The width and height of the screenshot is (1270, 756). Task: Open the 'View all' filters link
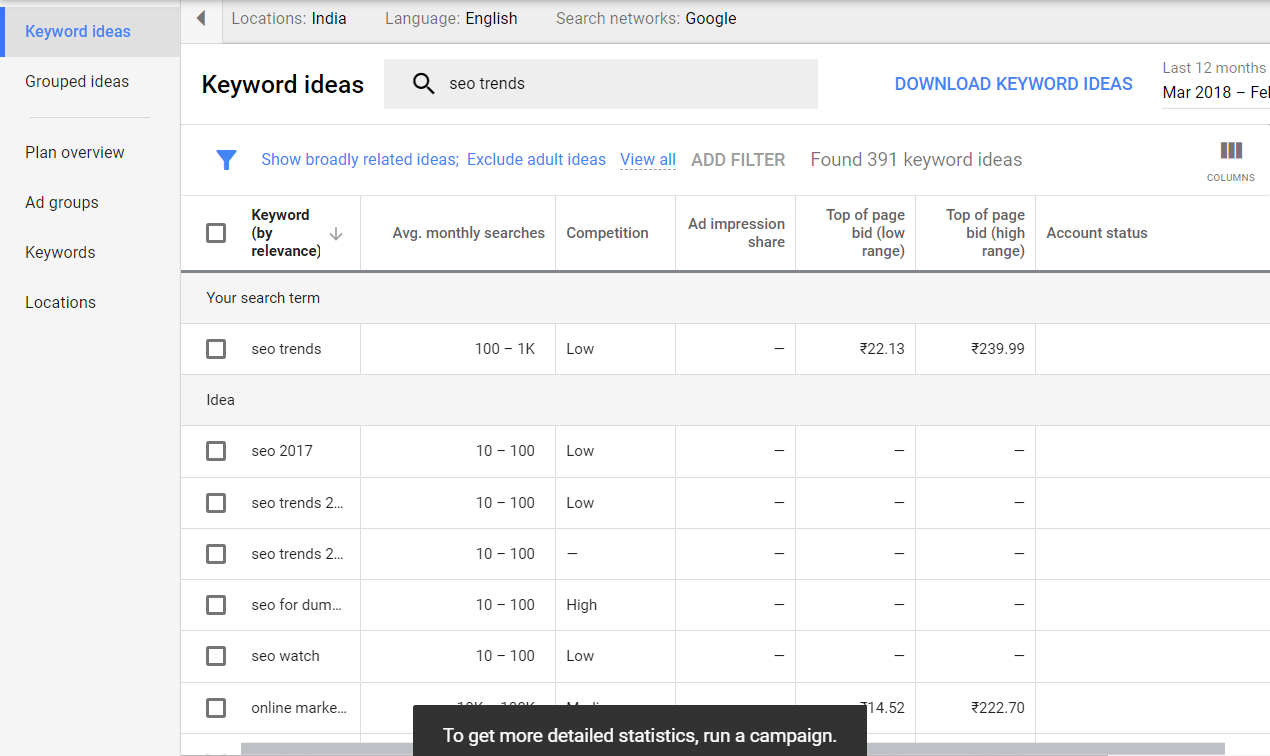pos(648,160)
